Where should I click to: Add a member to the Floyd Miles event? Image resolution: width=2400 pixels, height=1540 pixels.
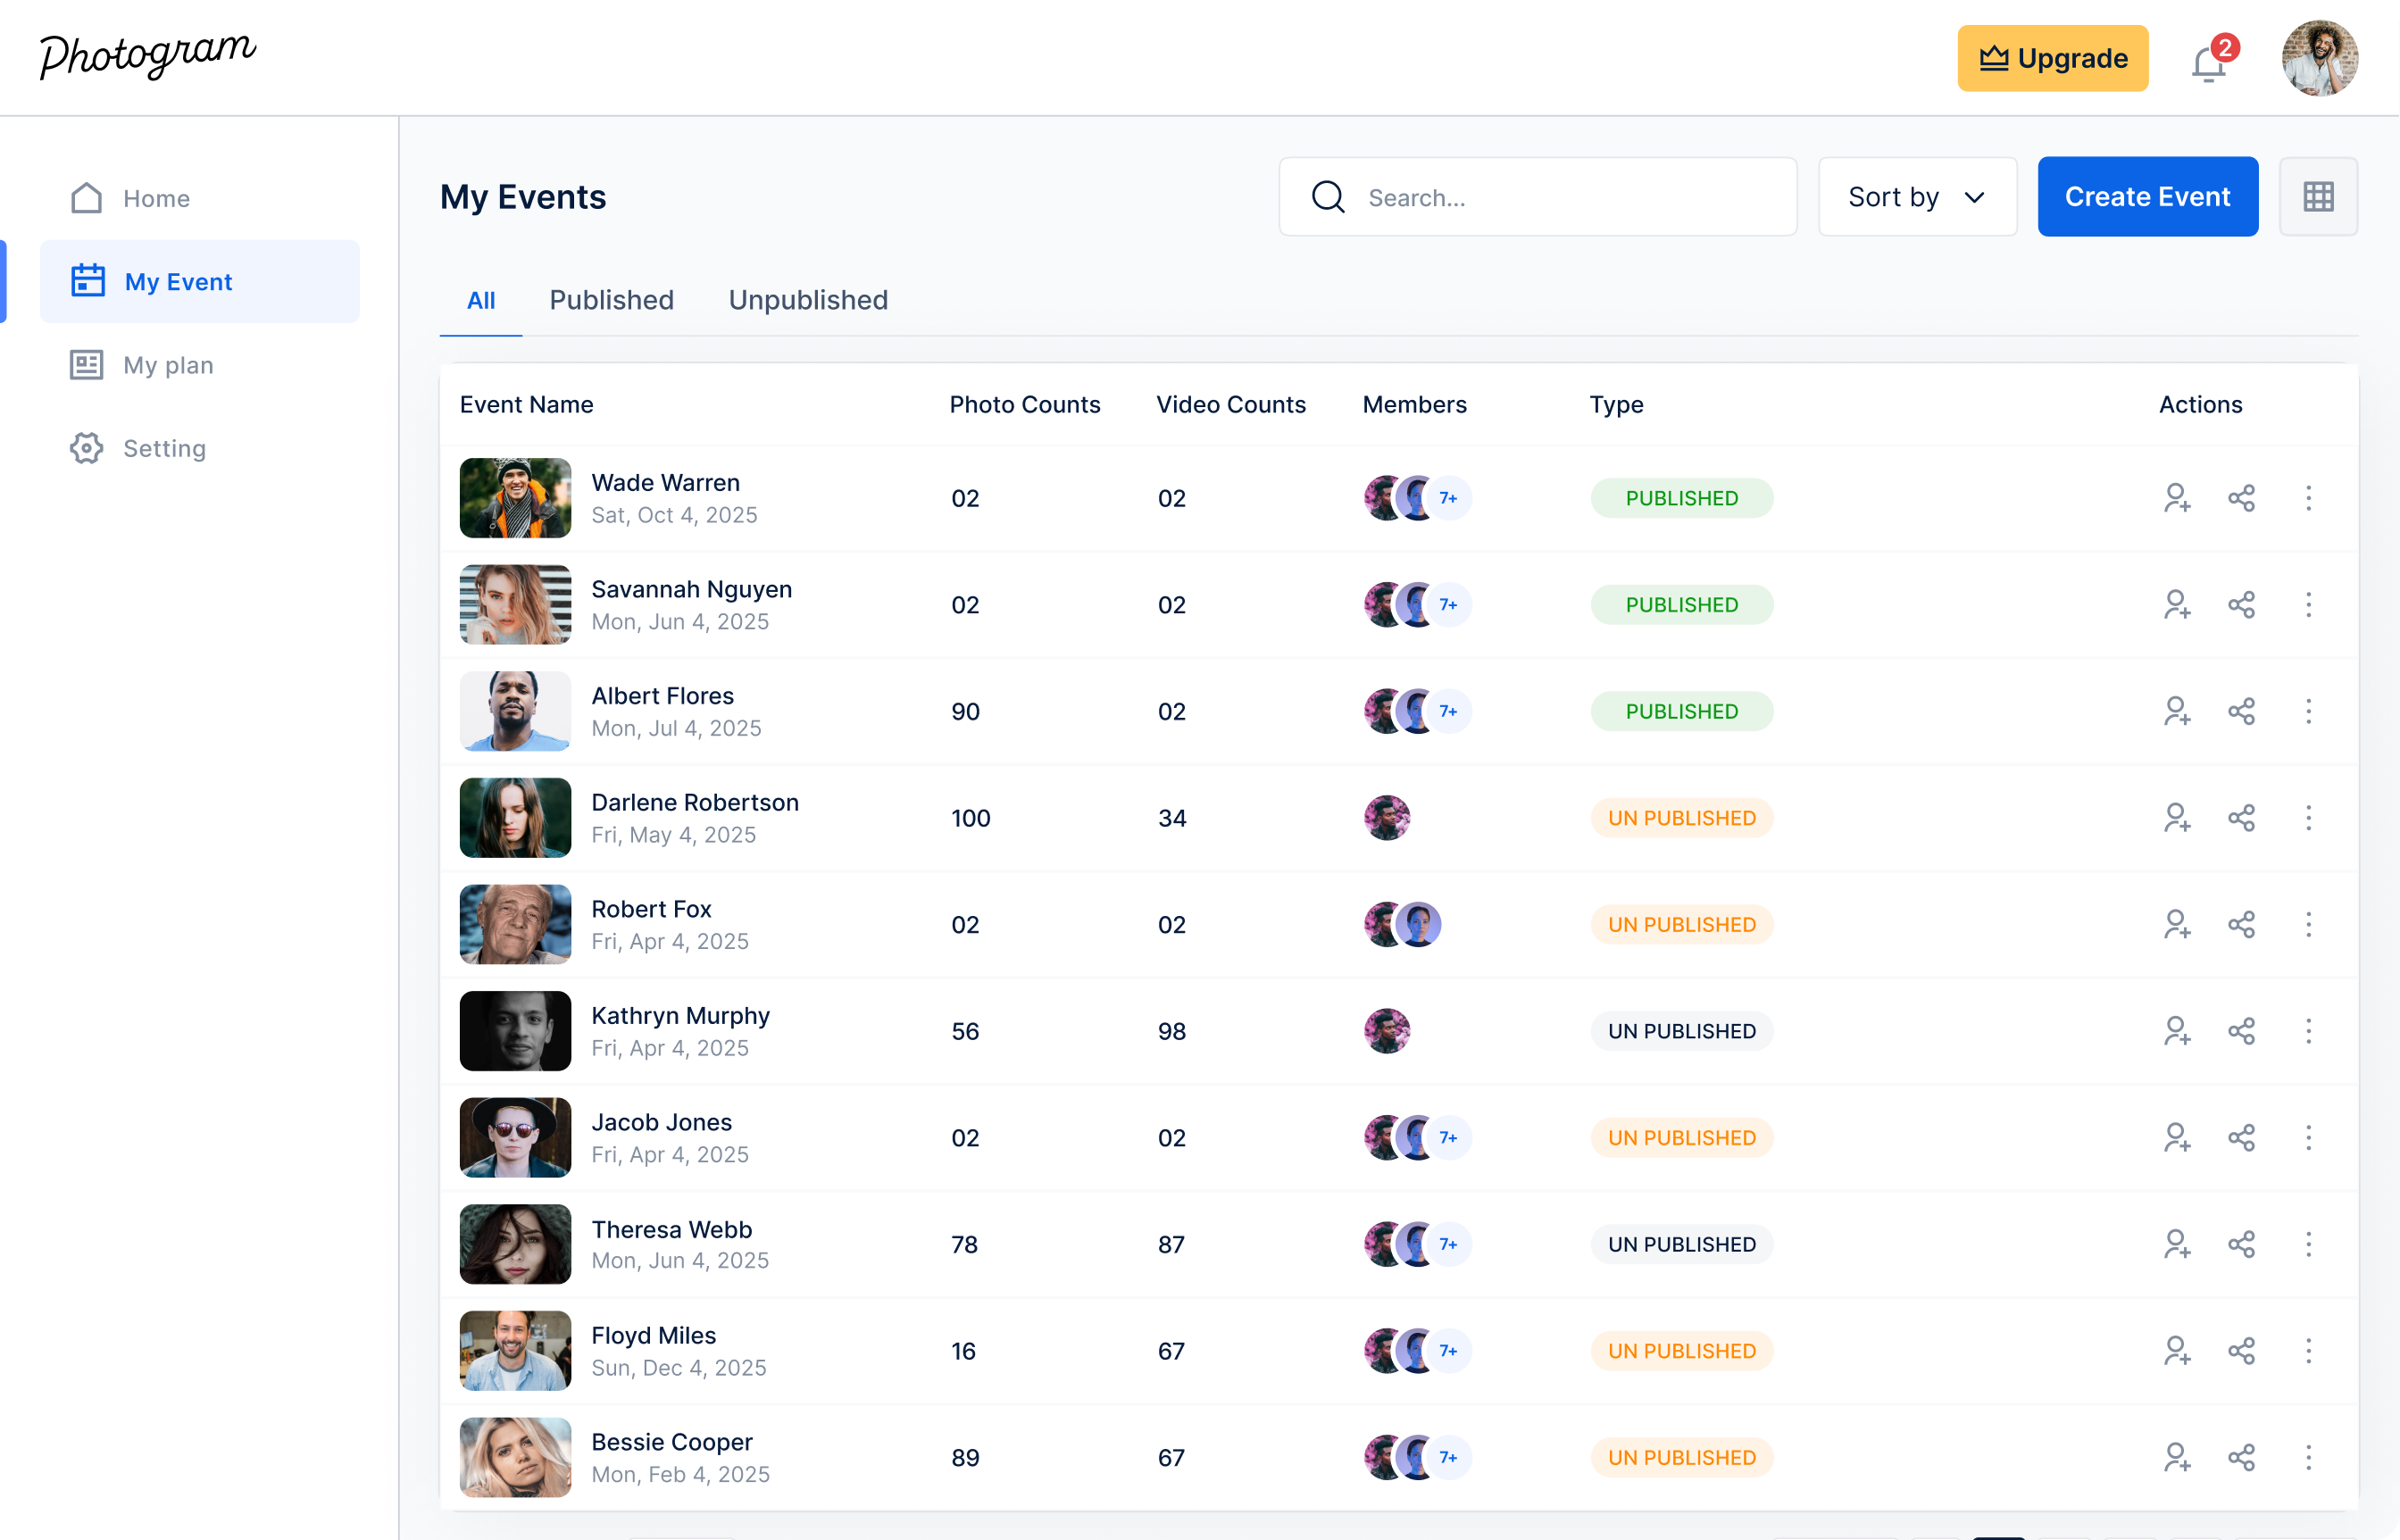[2177, 1351]
